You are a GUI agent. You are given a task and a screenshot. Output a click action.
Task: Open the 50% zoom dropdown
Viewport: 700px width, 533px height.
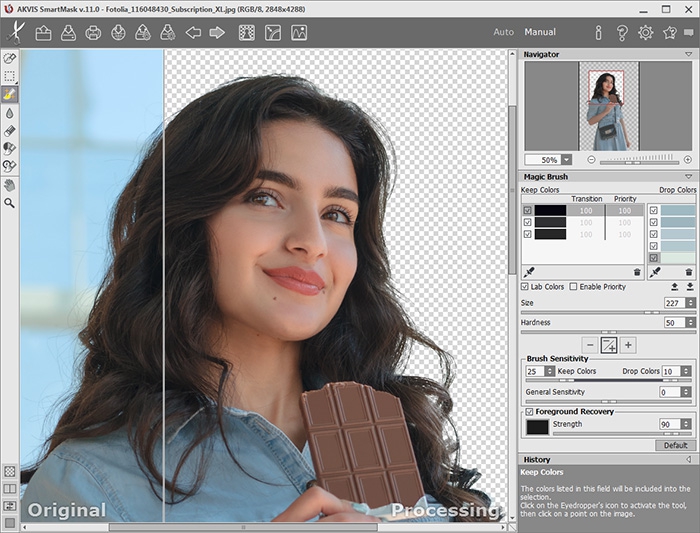pos(567,159)
